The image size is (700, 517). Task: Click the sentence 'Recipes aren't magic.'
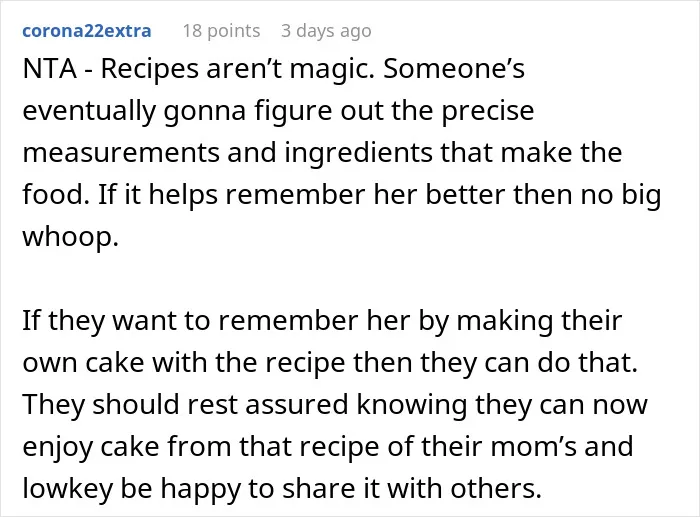tap(238, 69)
